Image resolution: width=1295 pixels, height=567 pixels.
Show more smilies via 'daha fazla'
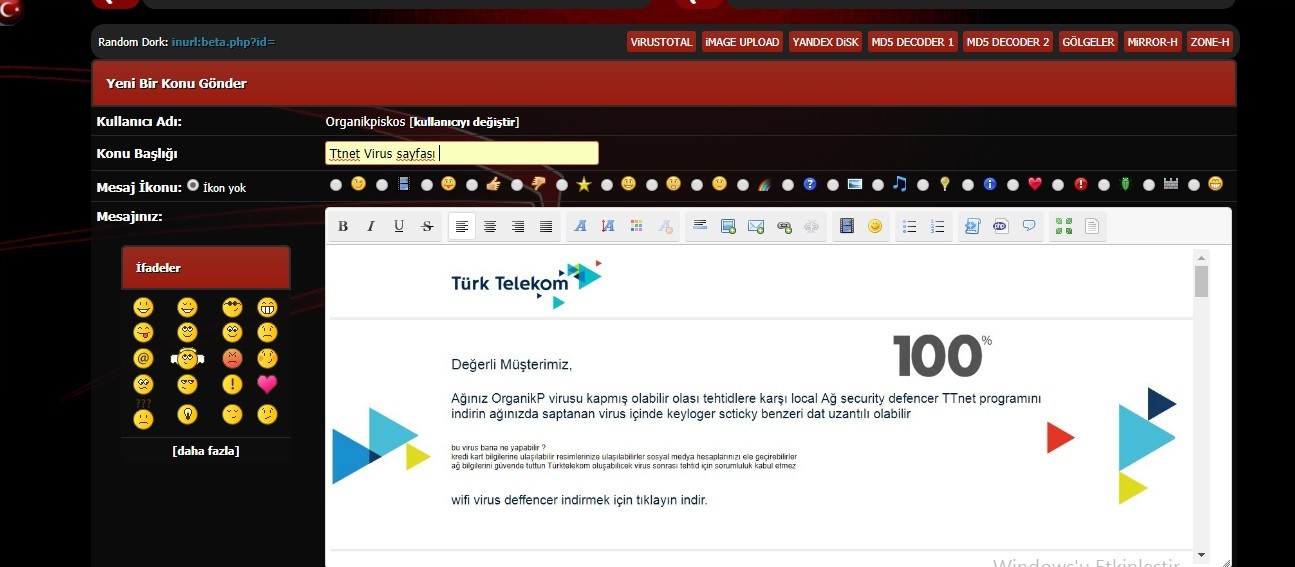206,451
